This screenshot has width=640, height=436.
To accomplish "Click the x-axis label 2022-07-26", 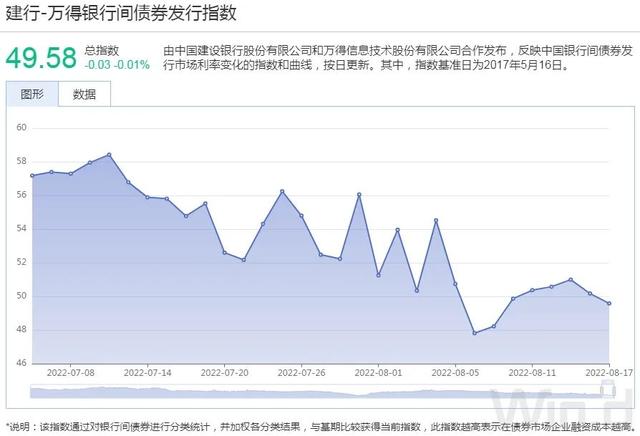I will click(302, 373).
